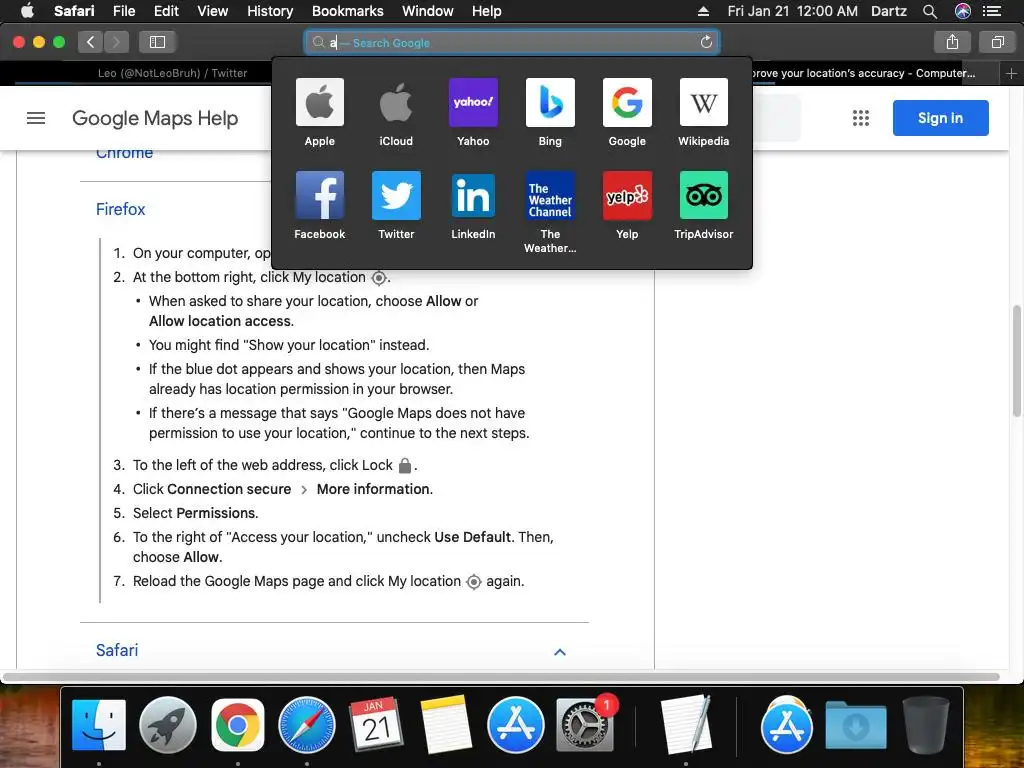The image size is (1024, 768).
Task: Open the View menu
Action: click(x=212, y=11)
